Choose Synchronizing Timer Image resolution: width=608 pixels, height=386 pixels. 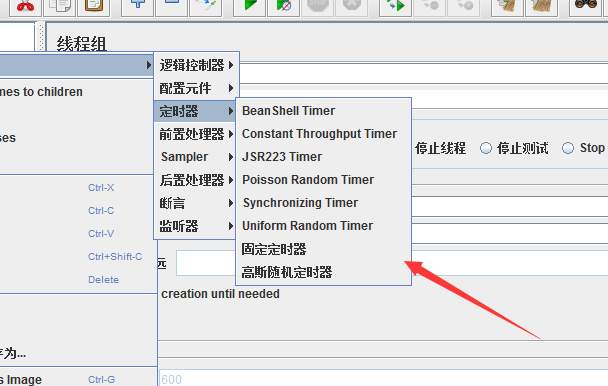point(323,203)
